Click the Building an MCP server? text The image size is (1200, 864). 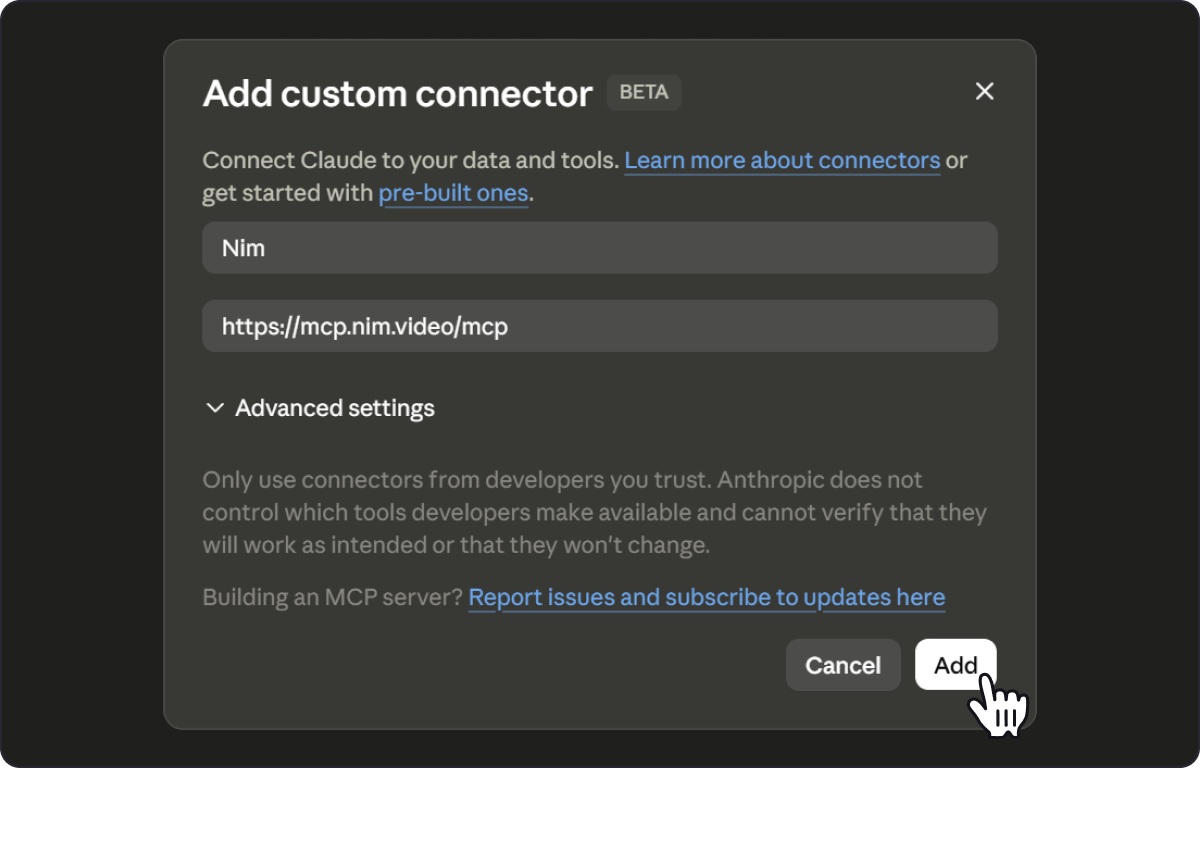click(x=332, y=597)
